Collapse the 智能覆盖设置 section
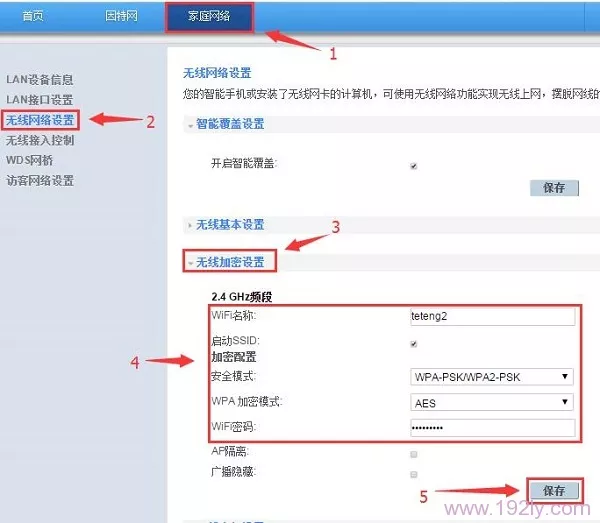The image size is (600, 523). (x=230, y=124)
